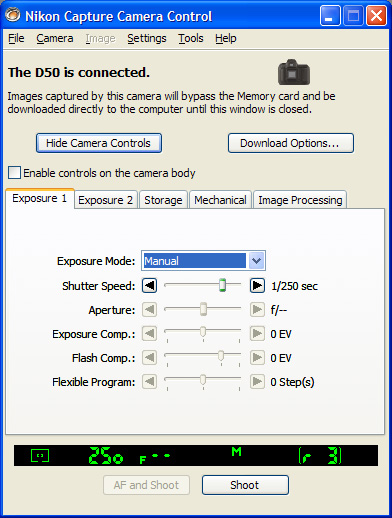Viewport: 392px width, 518px height.
Task: Click the Shutter Speed increase arrow
Action: 257,286
